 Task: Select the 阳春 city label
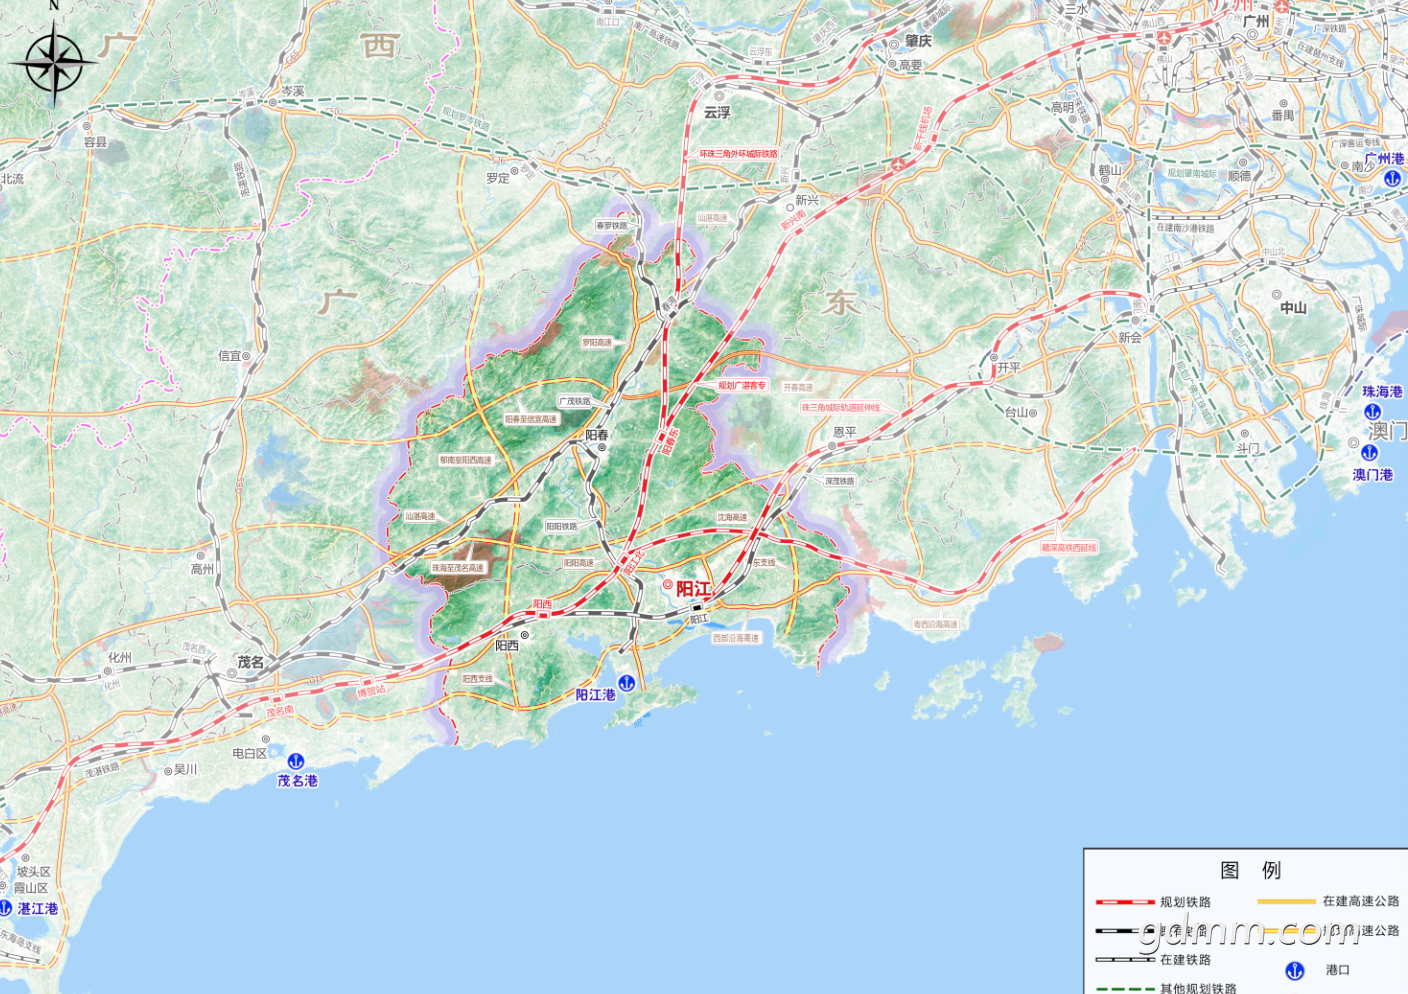pos(597,435)
